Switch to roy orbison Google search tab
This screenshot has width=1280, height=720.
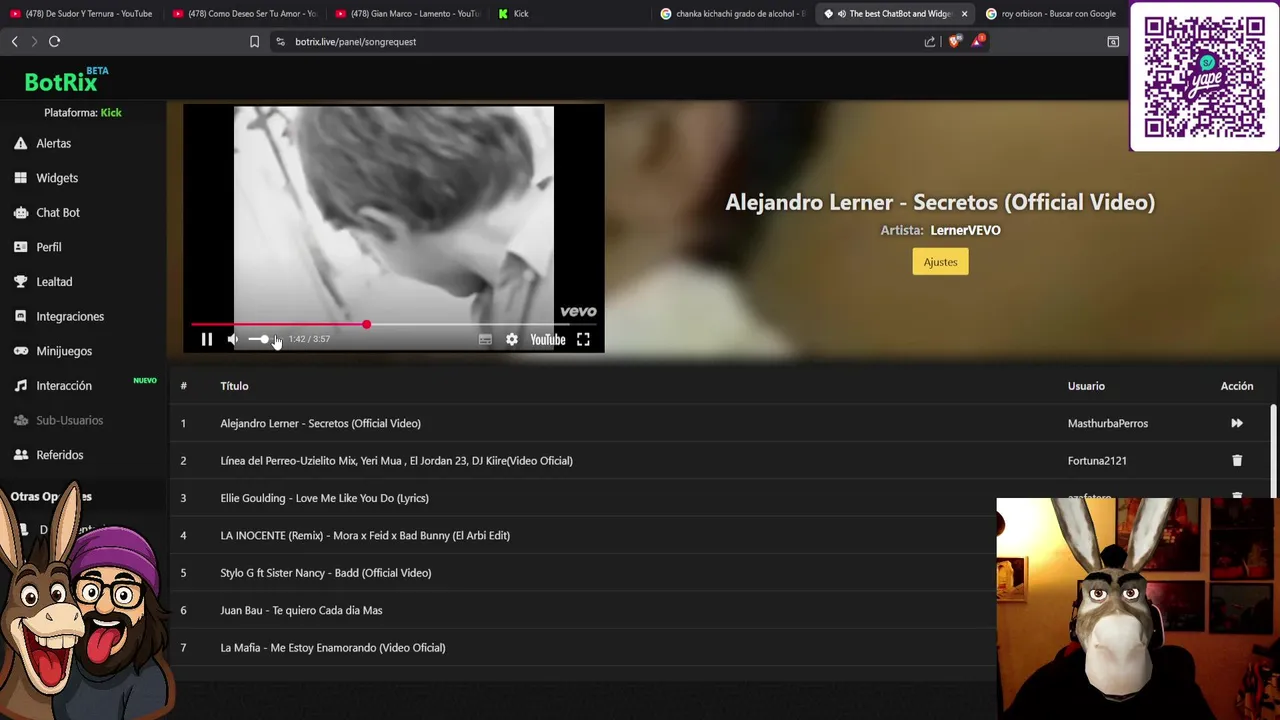[x=1051, y=14]
